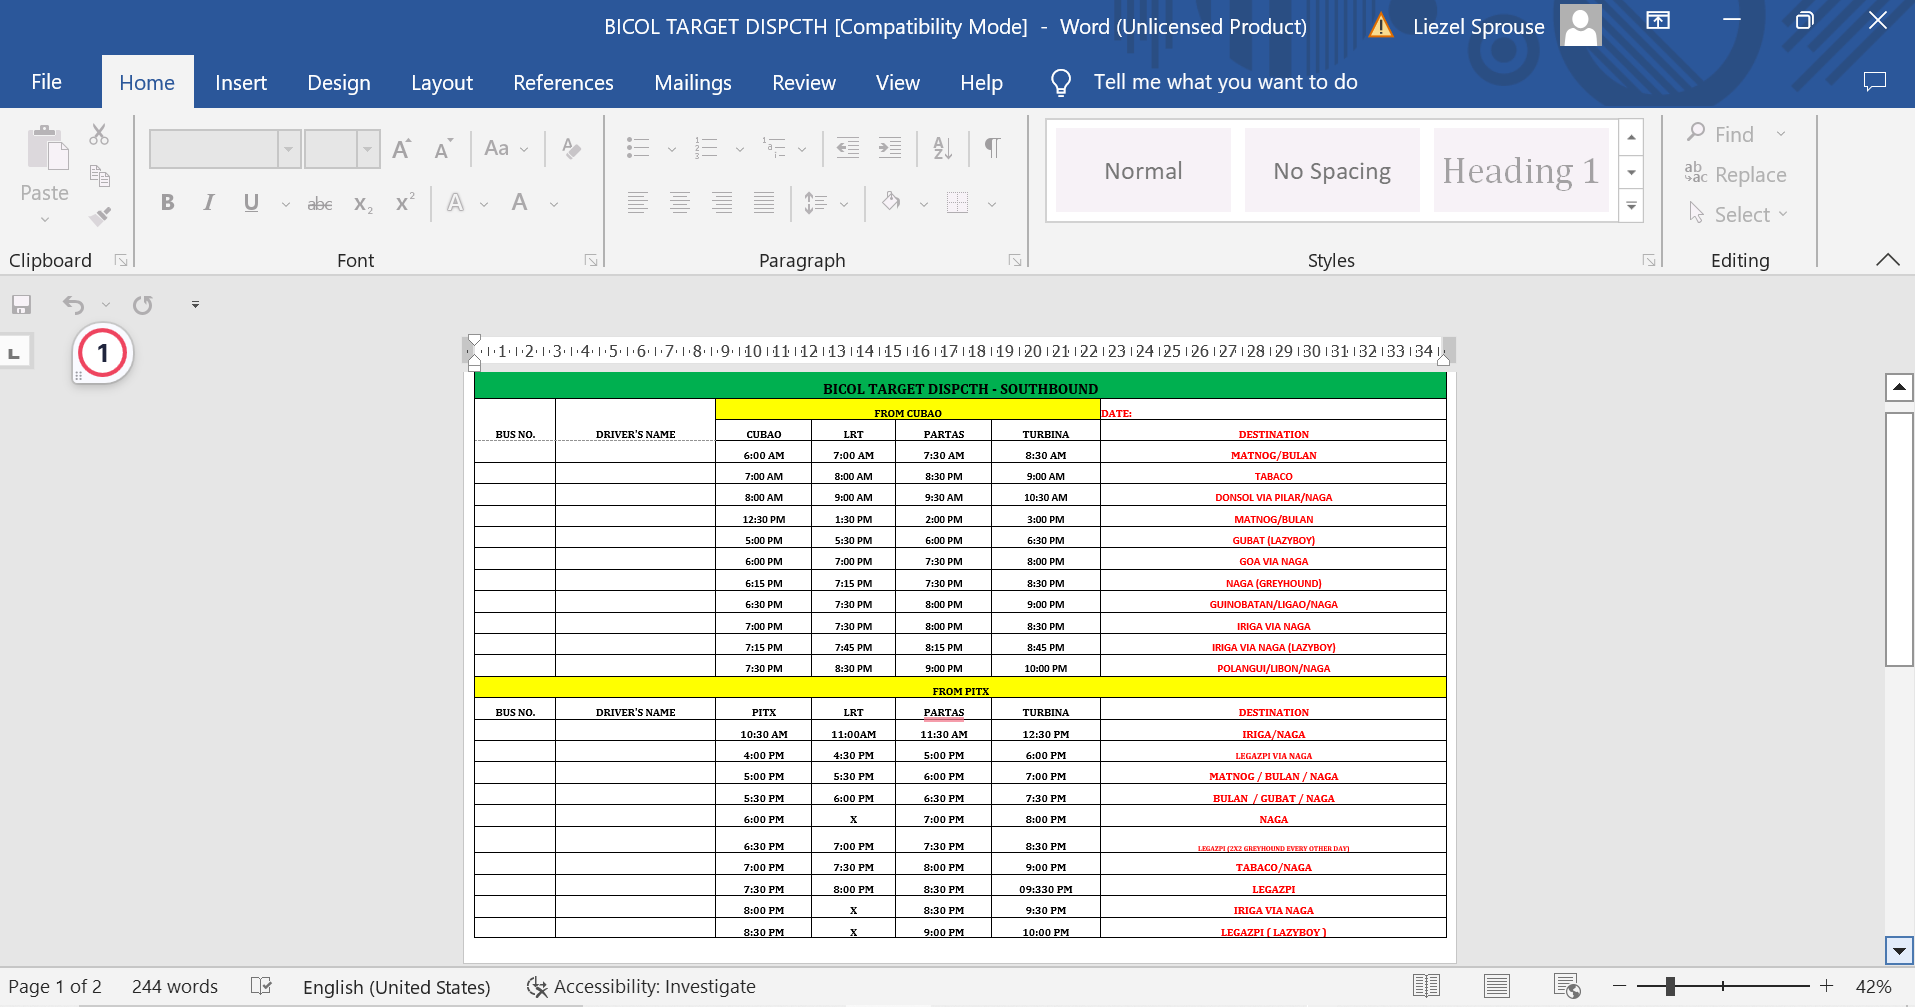Apply the No Spacing style

point(1332,170)
